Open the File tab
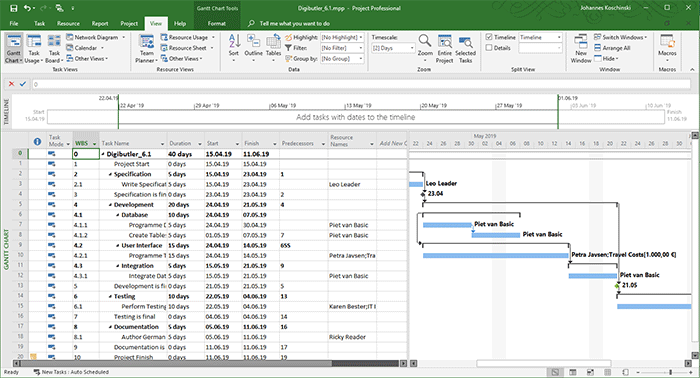The width and height of the screenshot is (700, 378). pyautogui.click(x=14, y=23)
